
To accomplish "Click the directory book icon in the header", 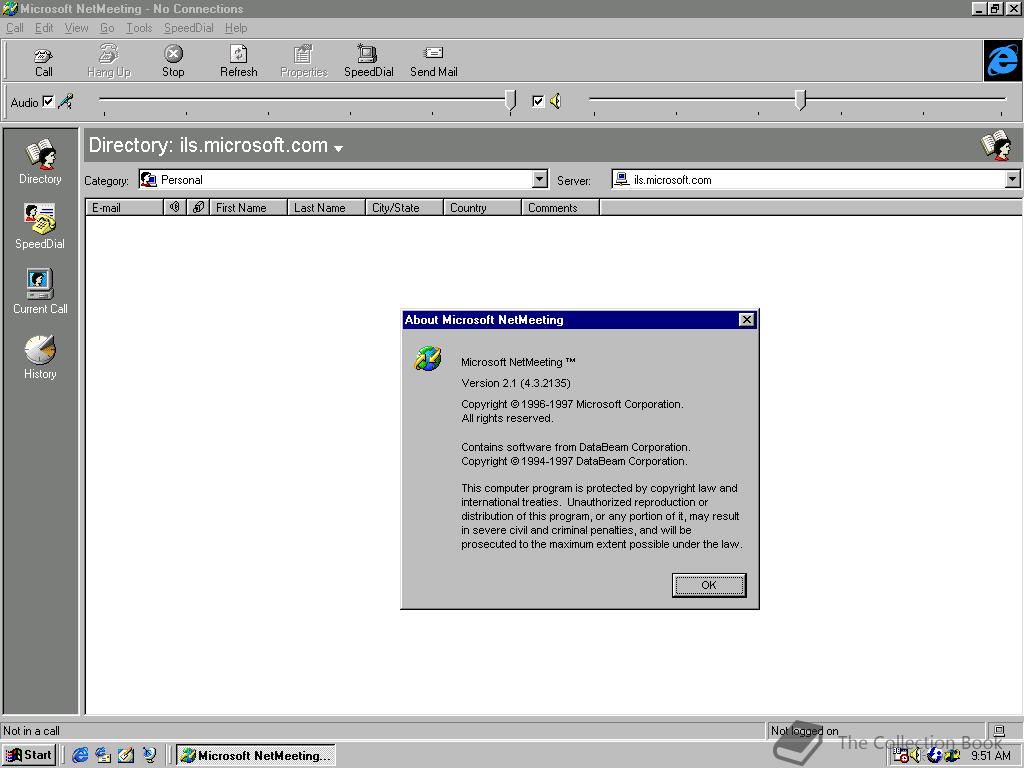I will click(x=997, y=145).
